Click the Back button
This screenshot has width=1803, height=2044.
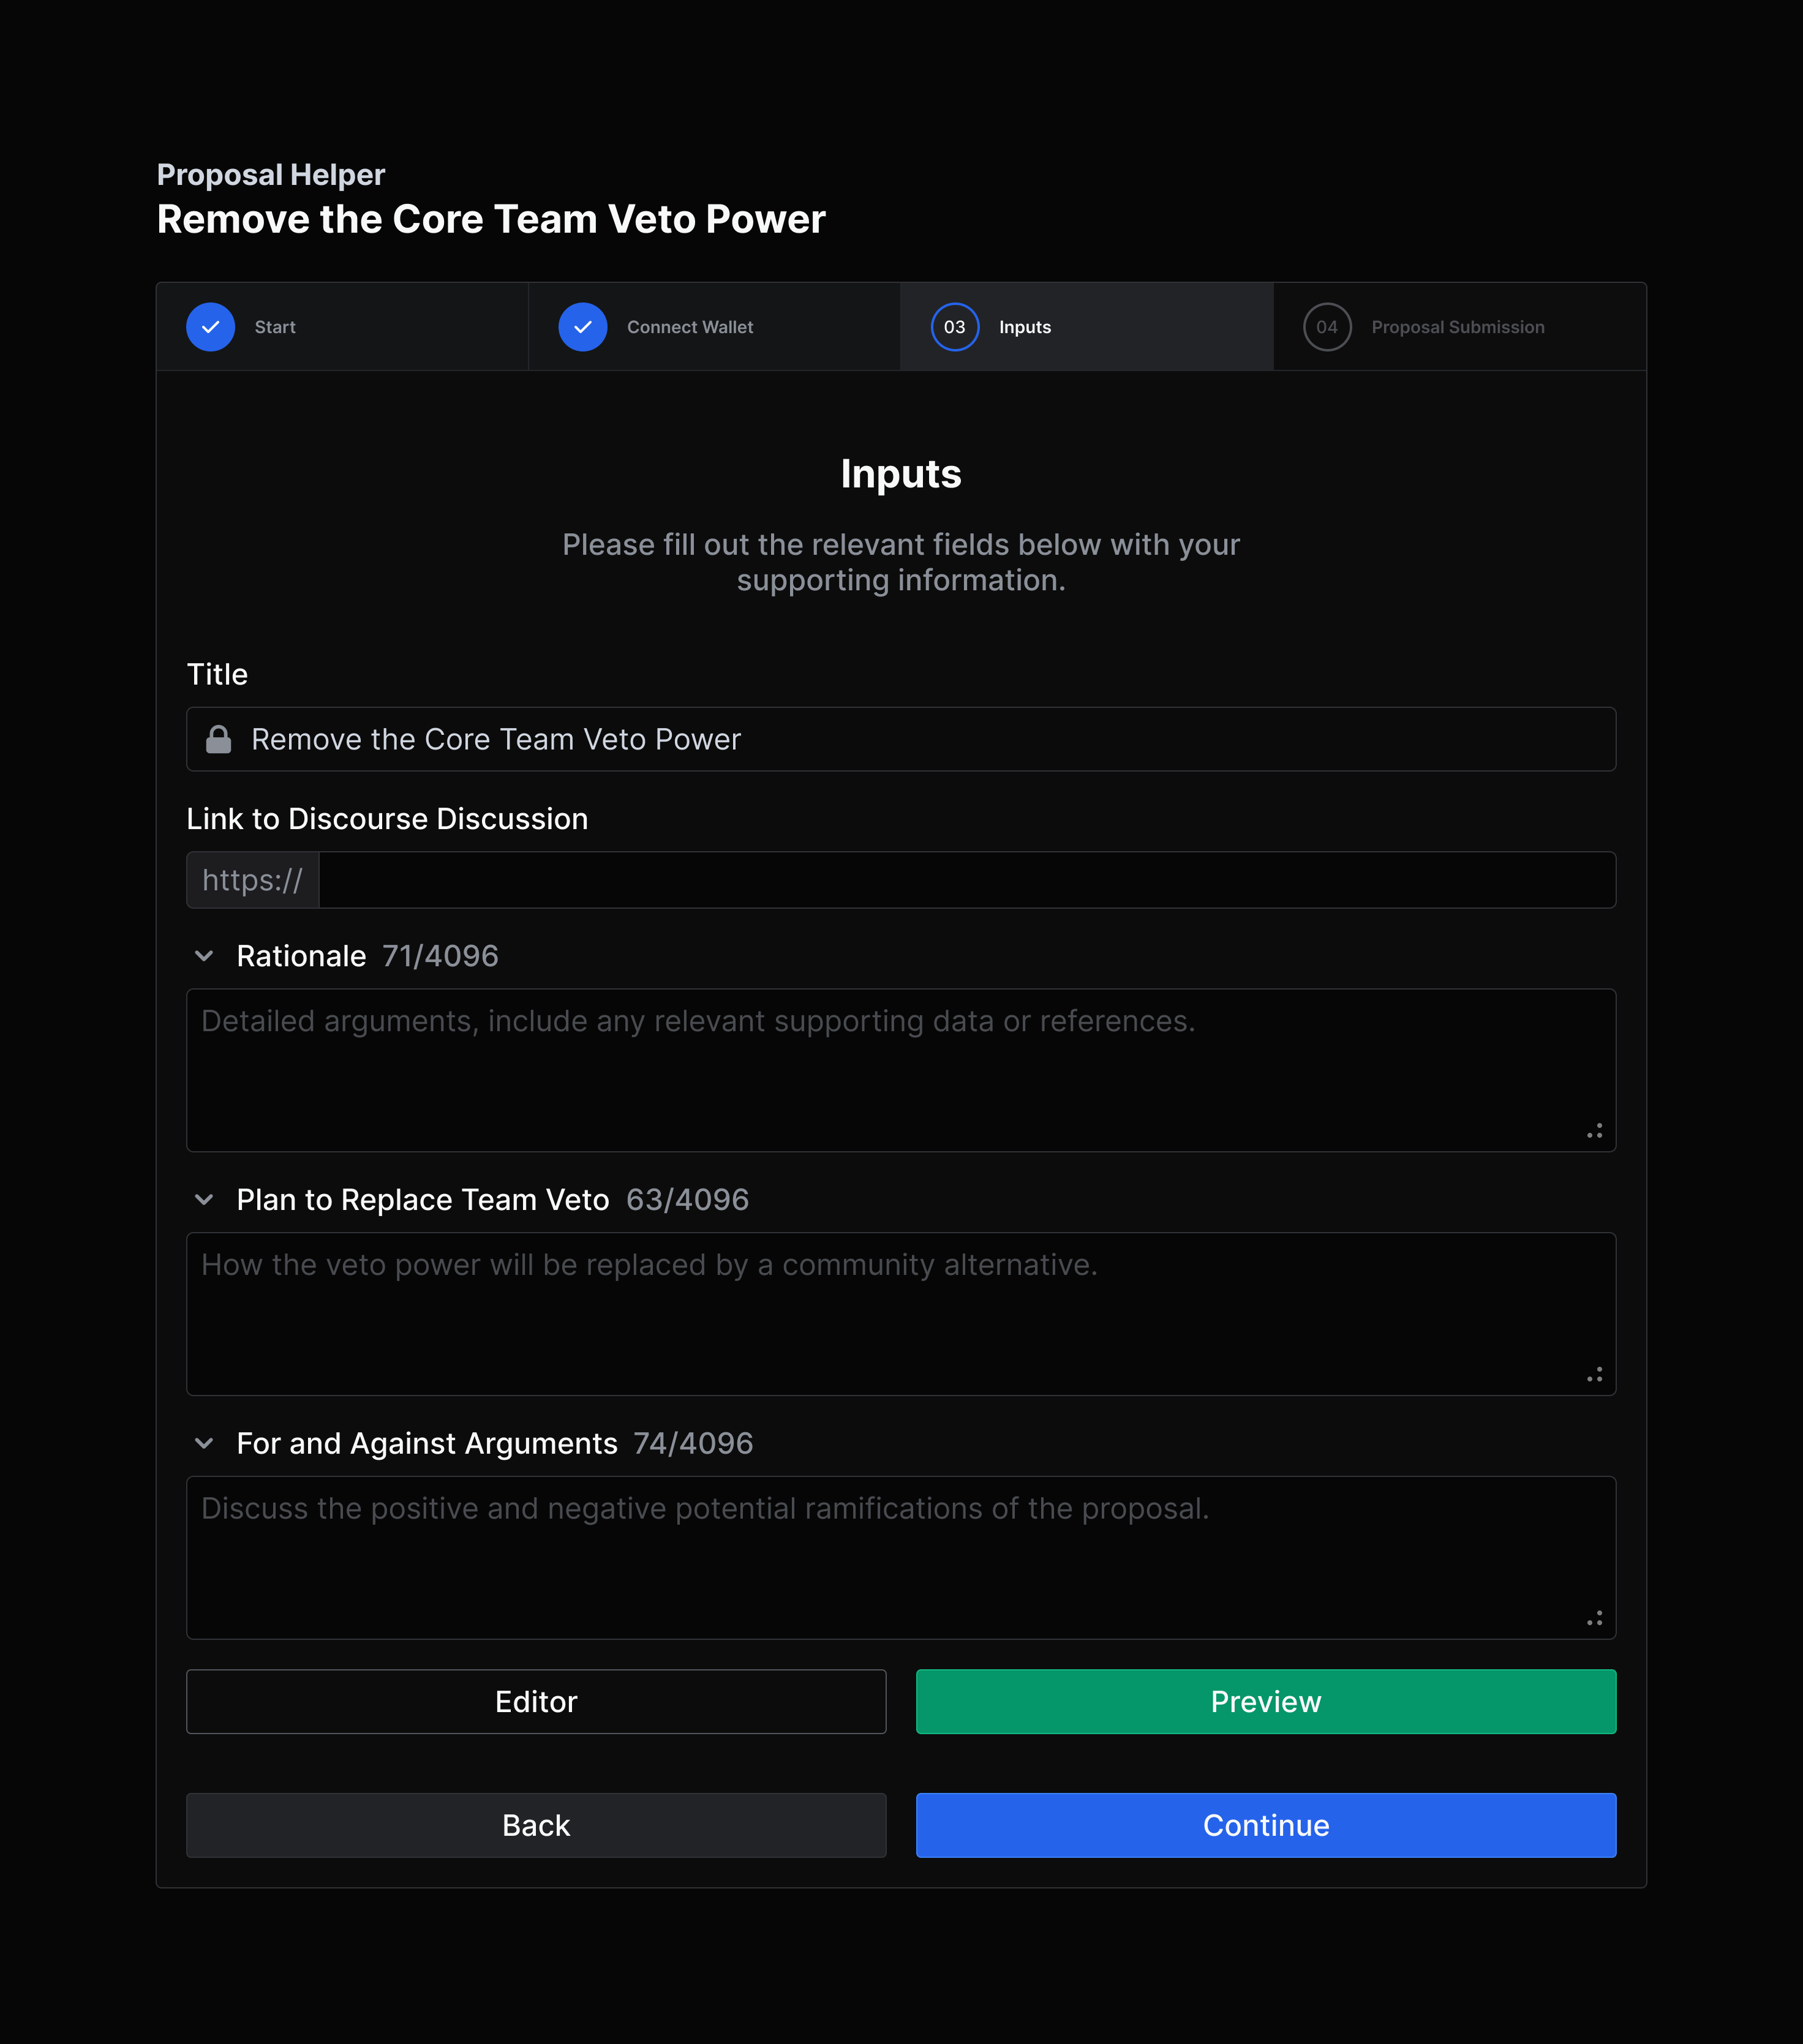(x=536, y=1825)
